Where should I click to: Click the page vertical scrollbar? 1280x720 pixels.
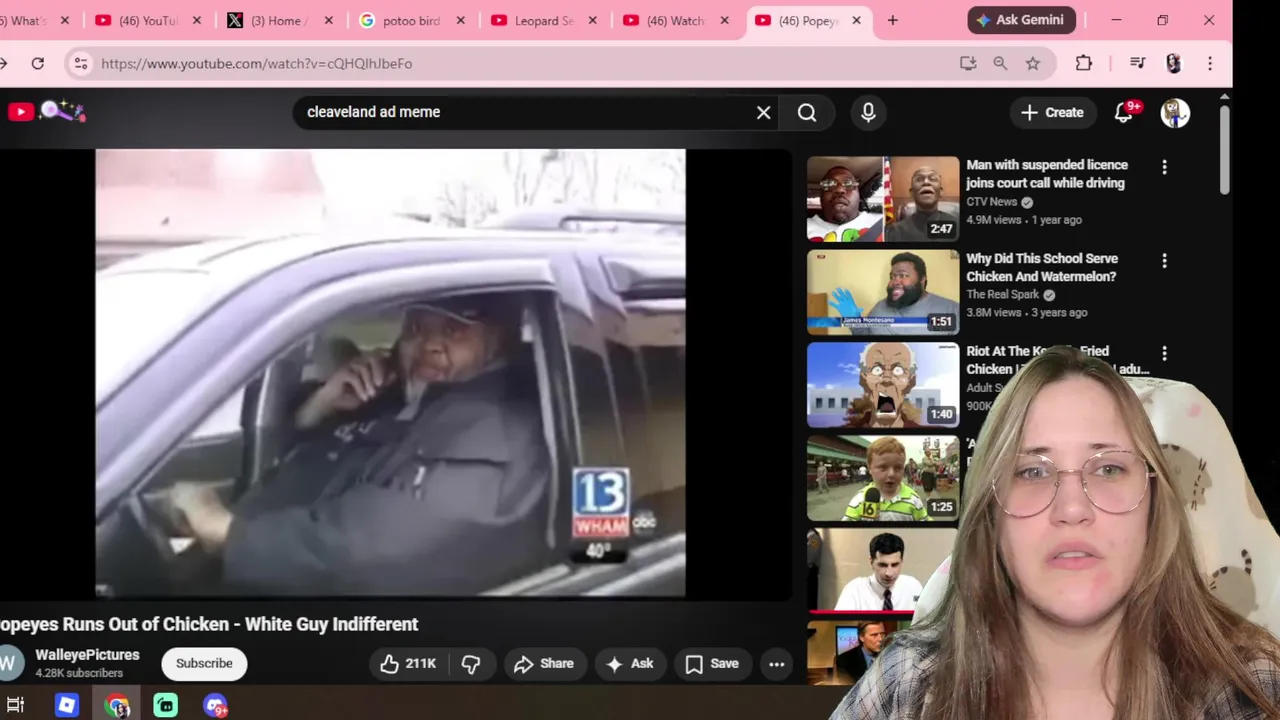(x=1225, y=150)
